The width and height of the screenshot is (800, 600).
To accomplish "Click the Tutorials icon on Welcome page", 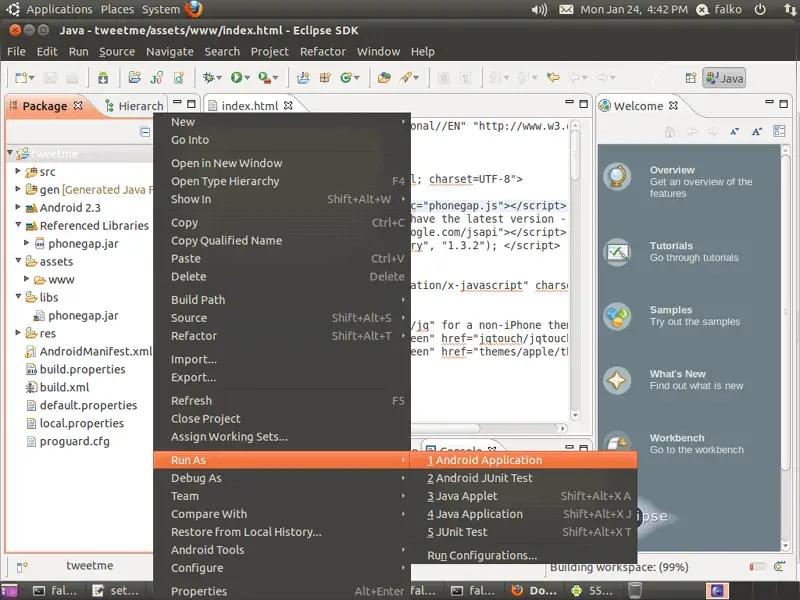I will (x=617, y=252).
